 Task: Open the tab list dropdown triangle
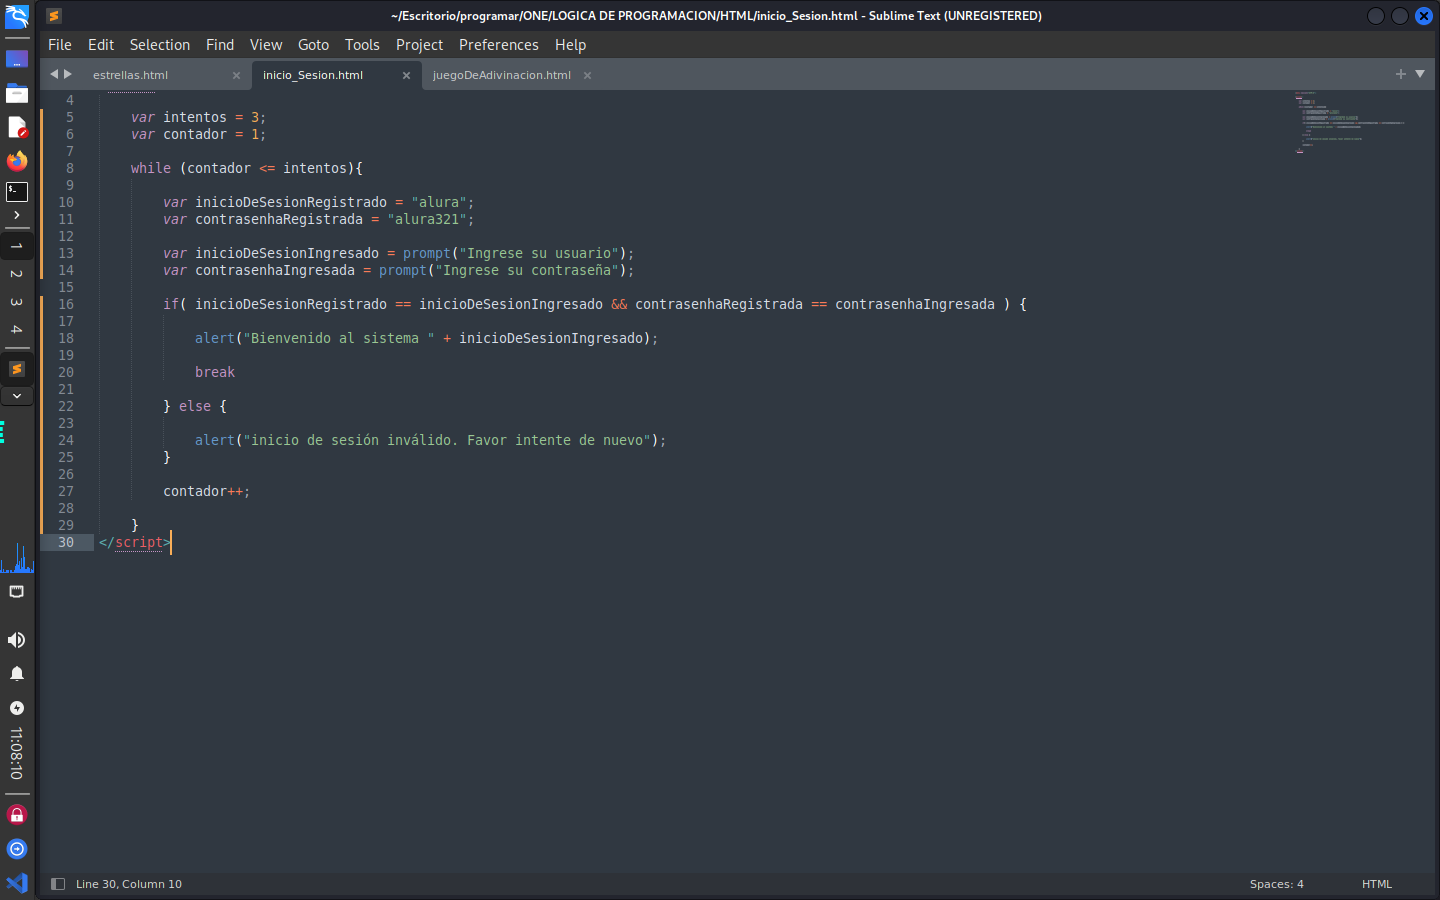pos(1420,74)
